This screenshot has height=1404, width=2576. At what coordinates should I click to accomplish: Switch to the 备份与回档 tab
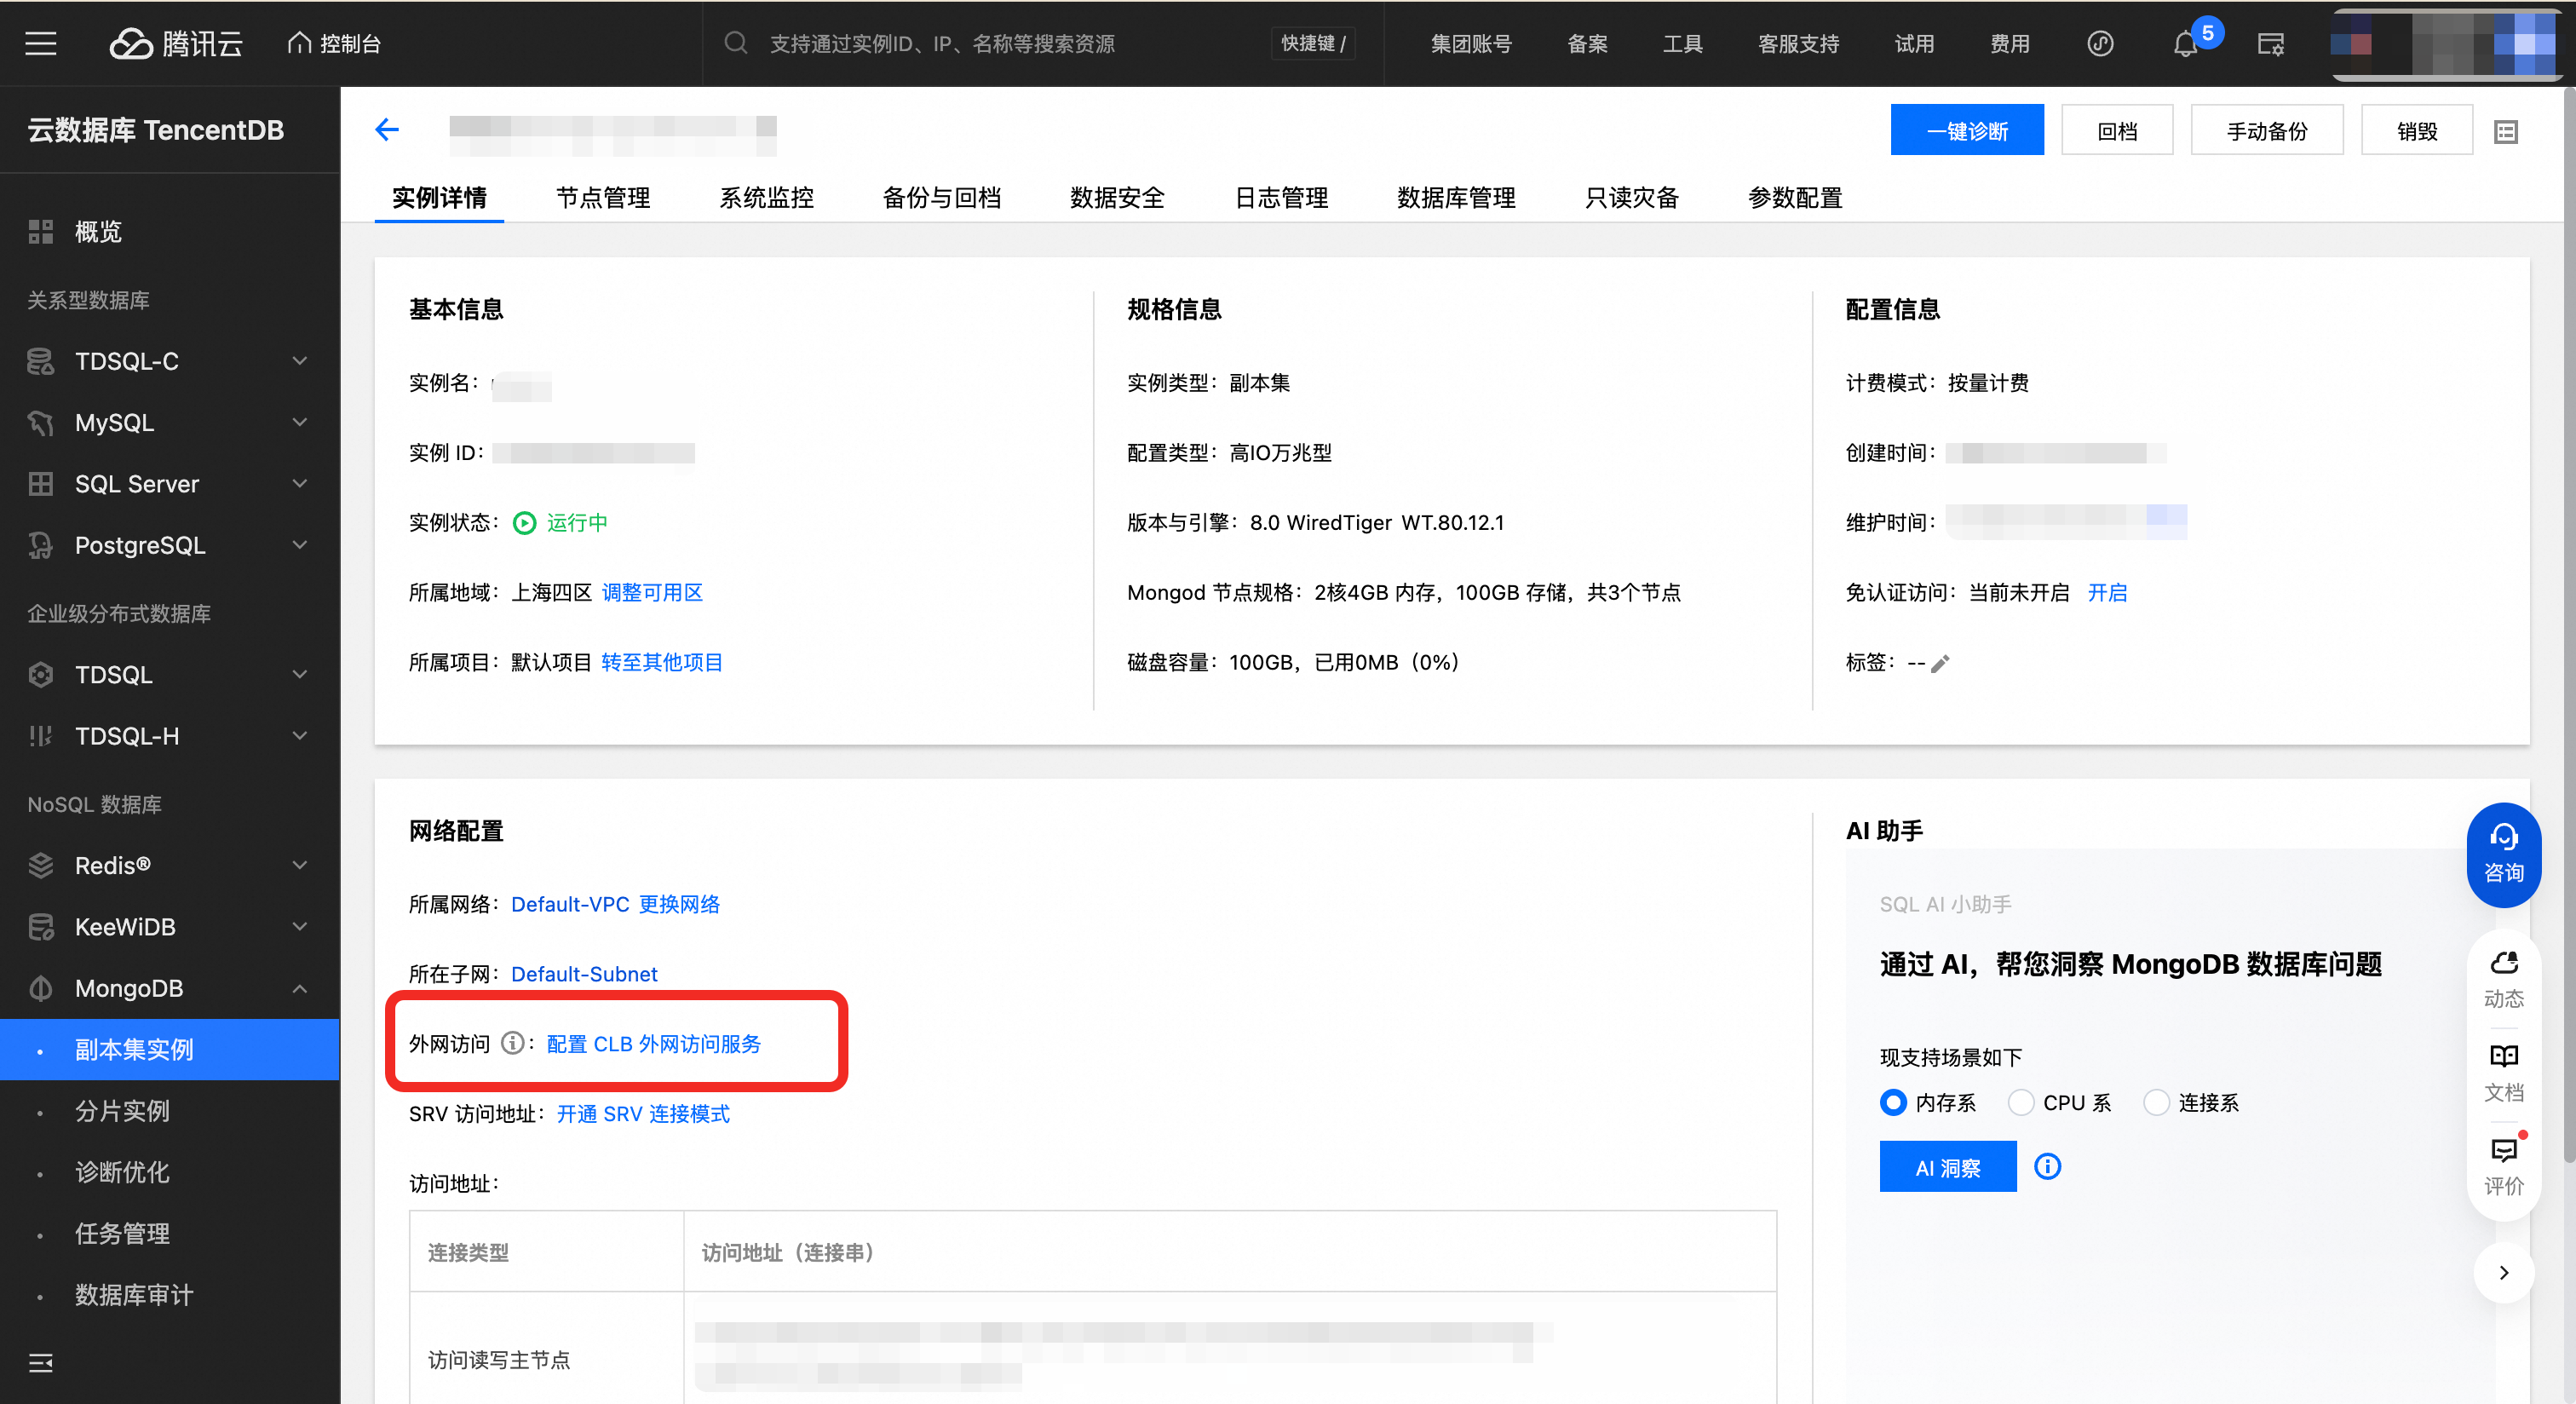click(942, 198)
